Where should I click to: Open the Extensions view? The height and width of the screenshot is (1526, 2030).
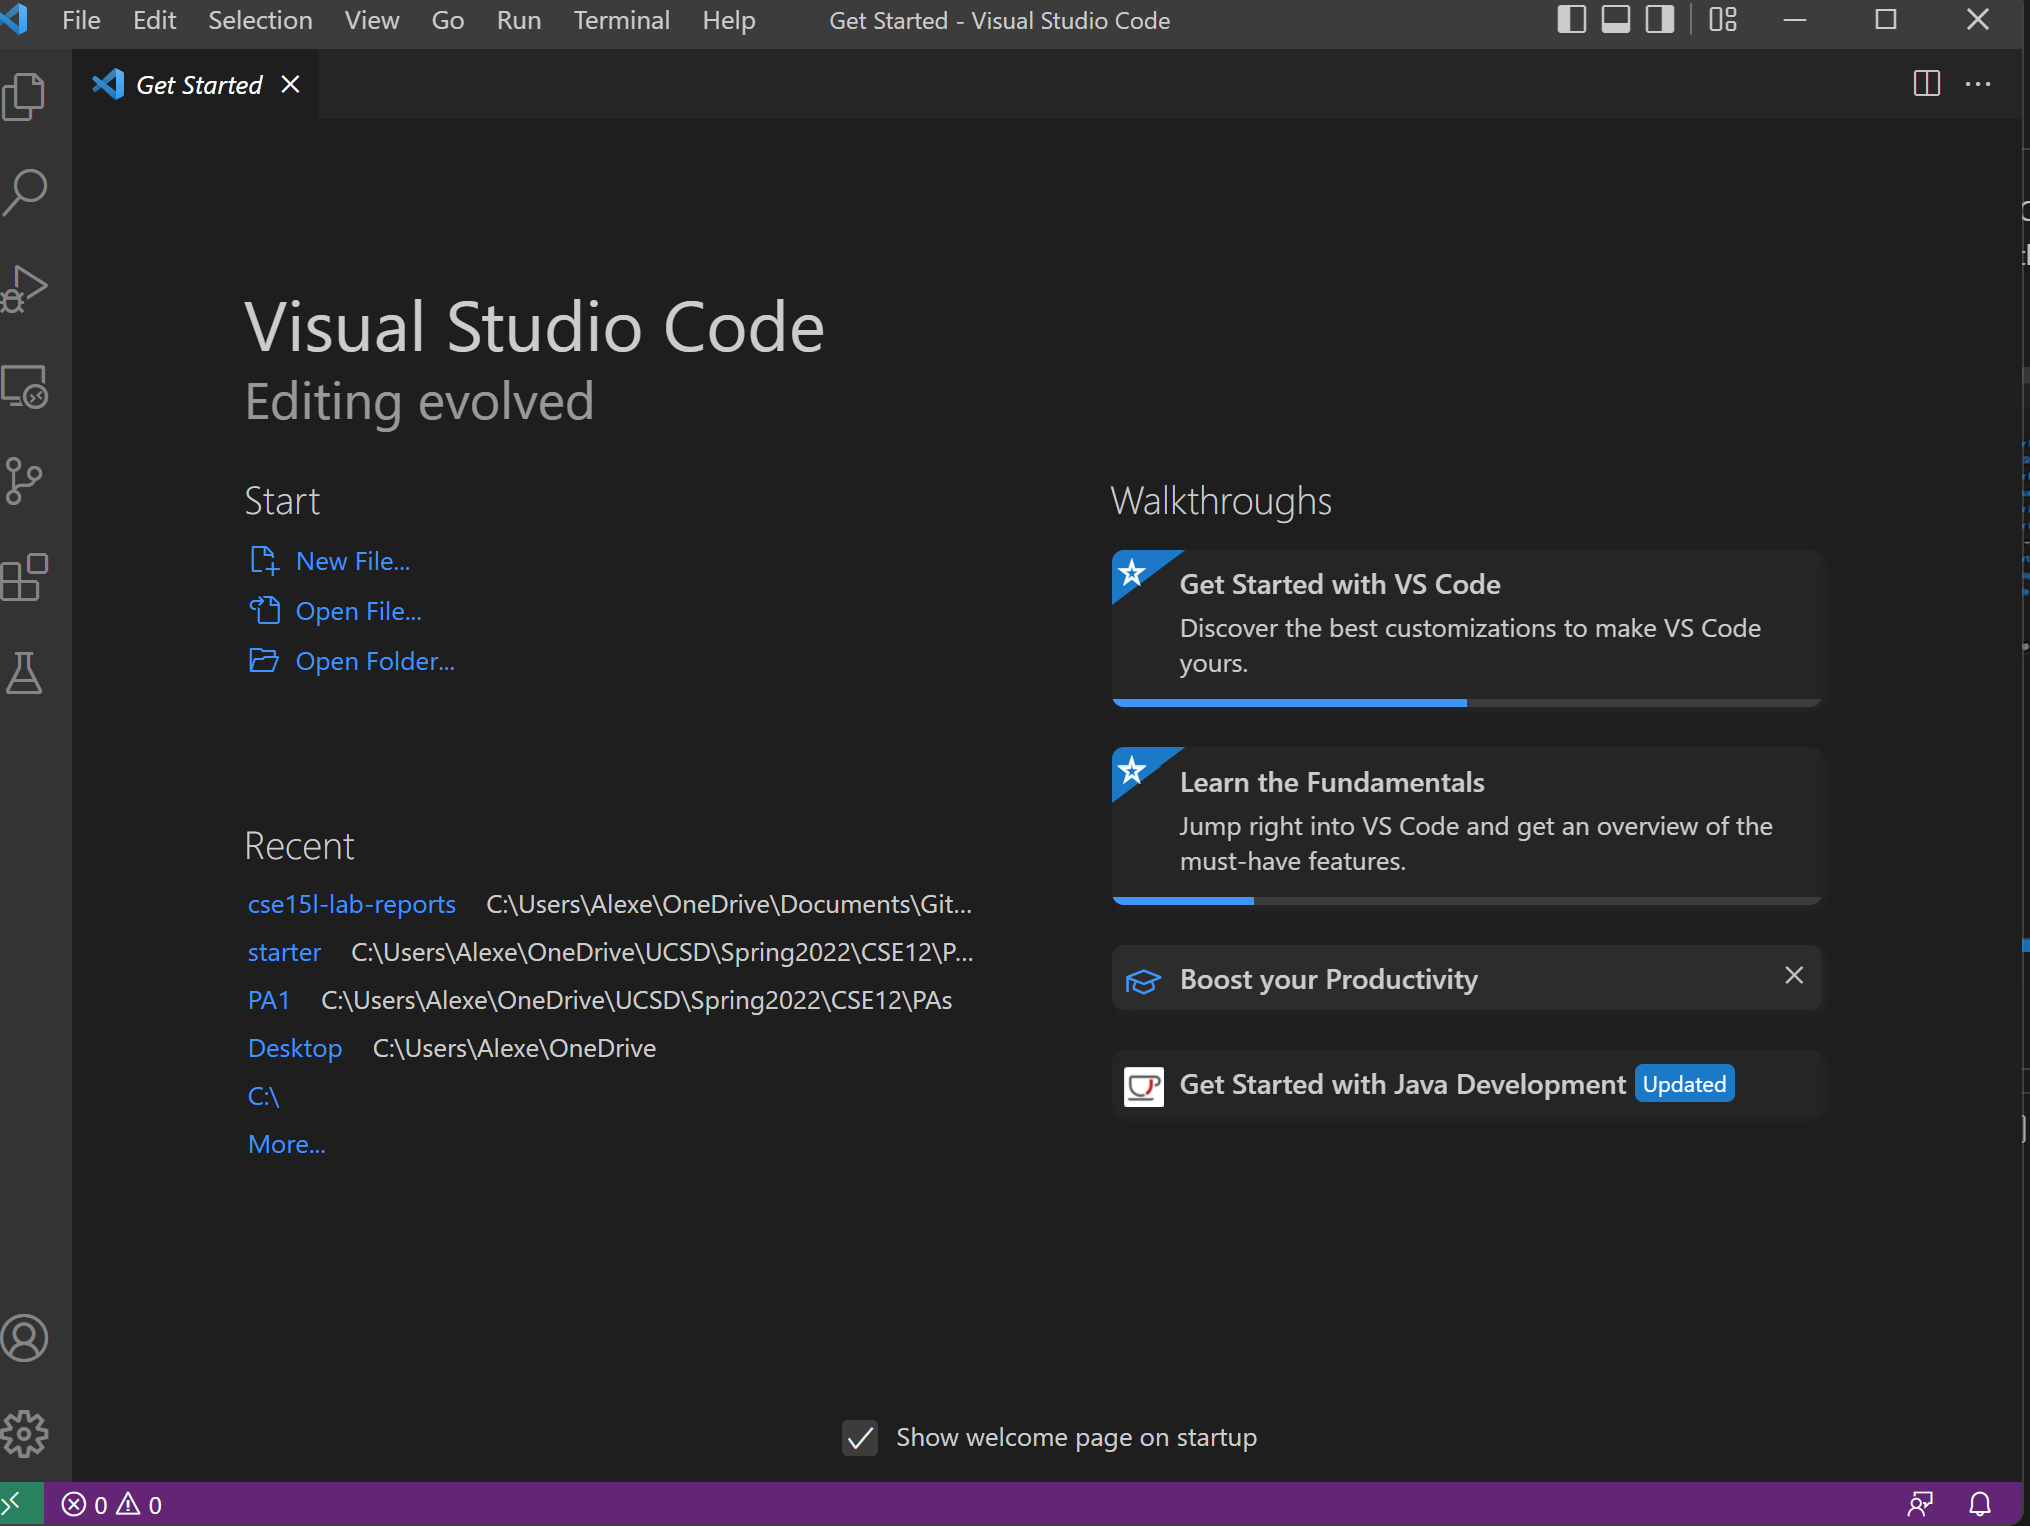click(24, 578)
